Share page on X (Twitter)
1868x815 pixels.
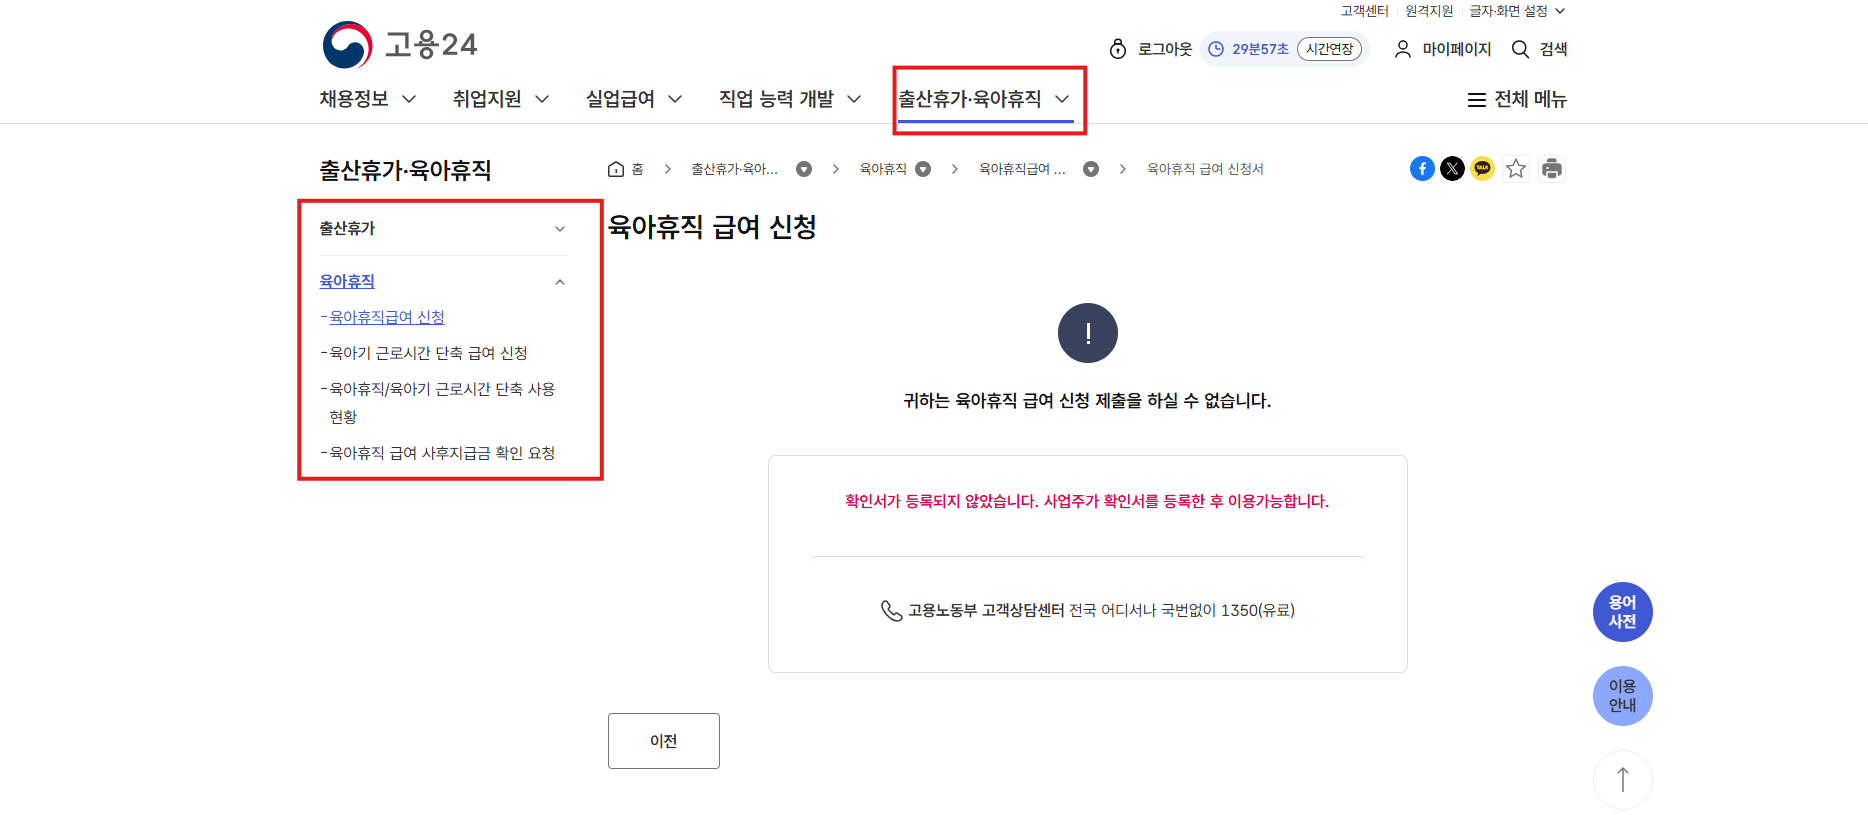pos(1452,169)
